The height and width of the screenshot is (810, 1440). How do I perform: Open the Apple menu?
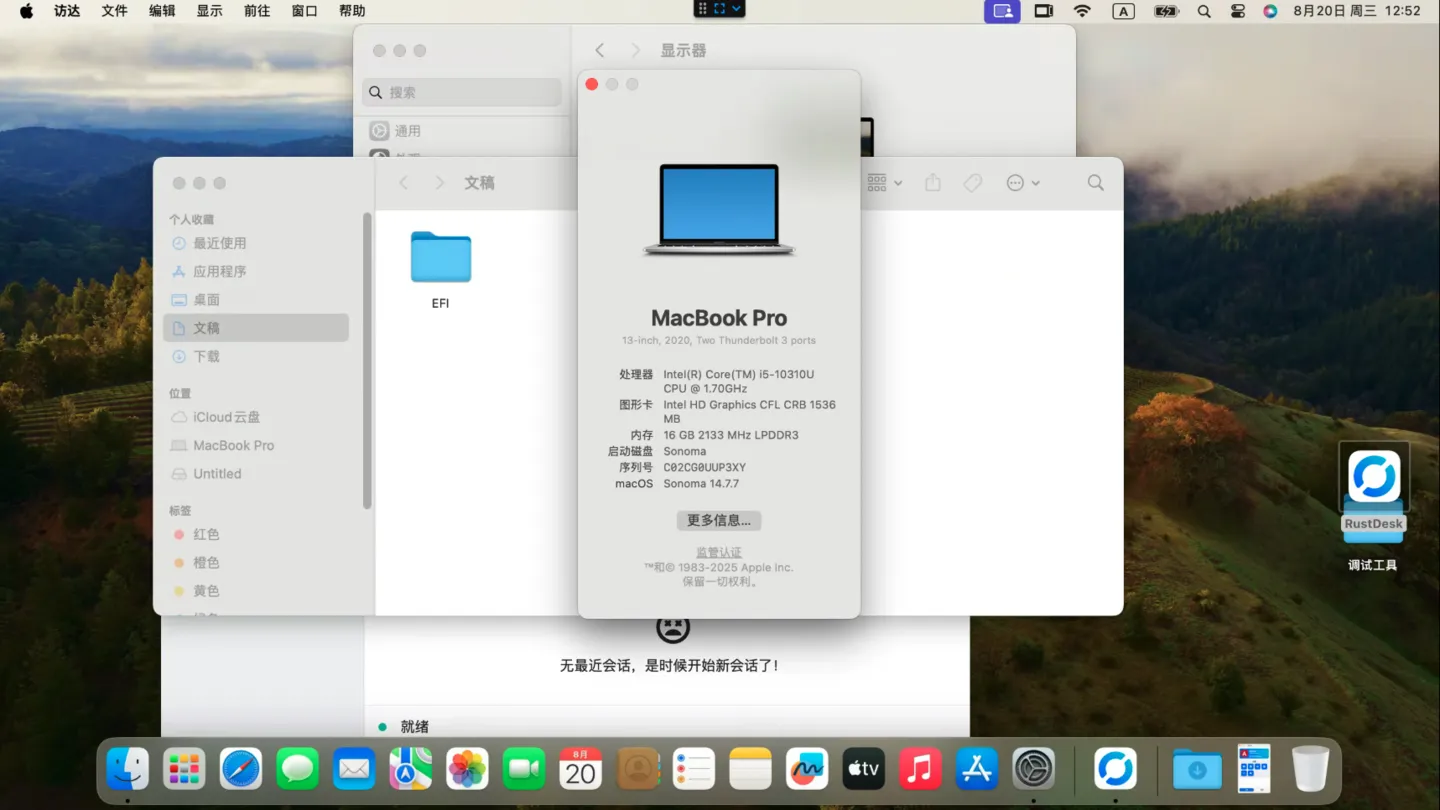click(x=26, y=11)
